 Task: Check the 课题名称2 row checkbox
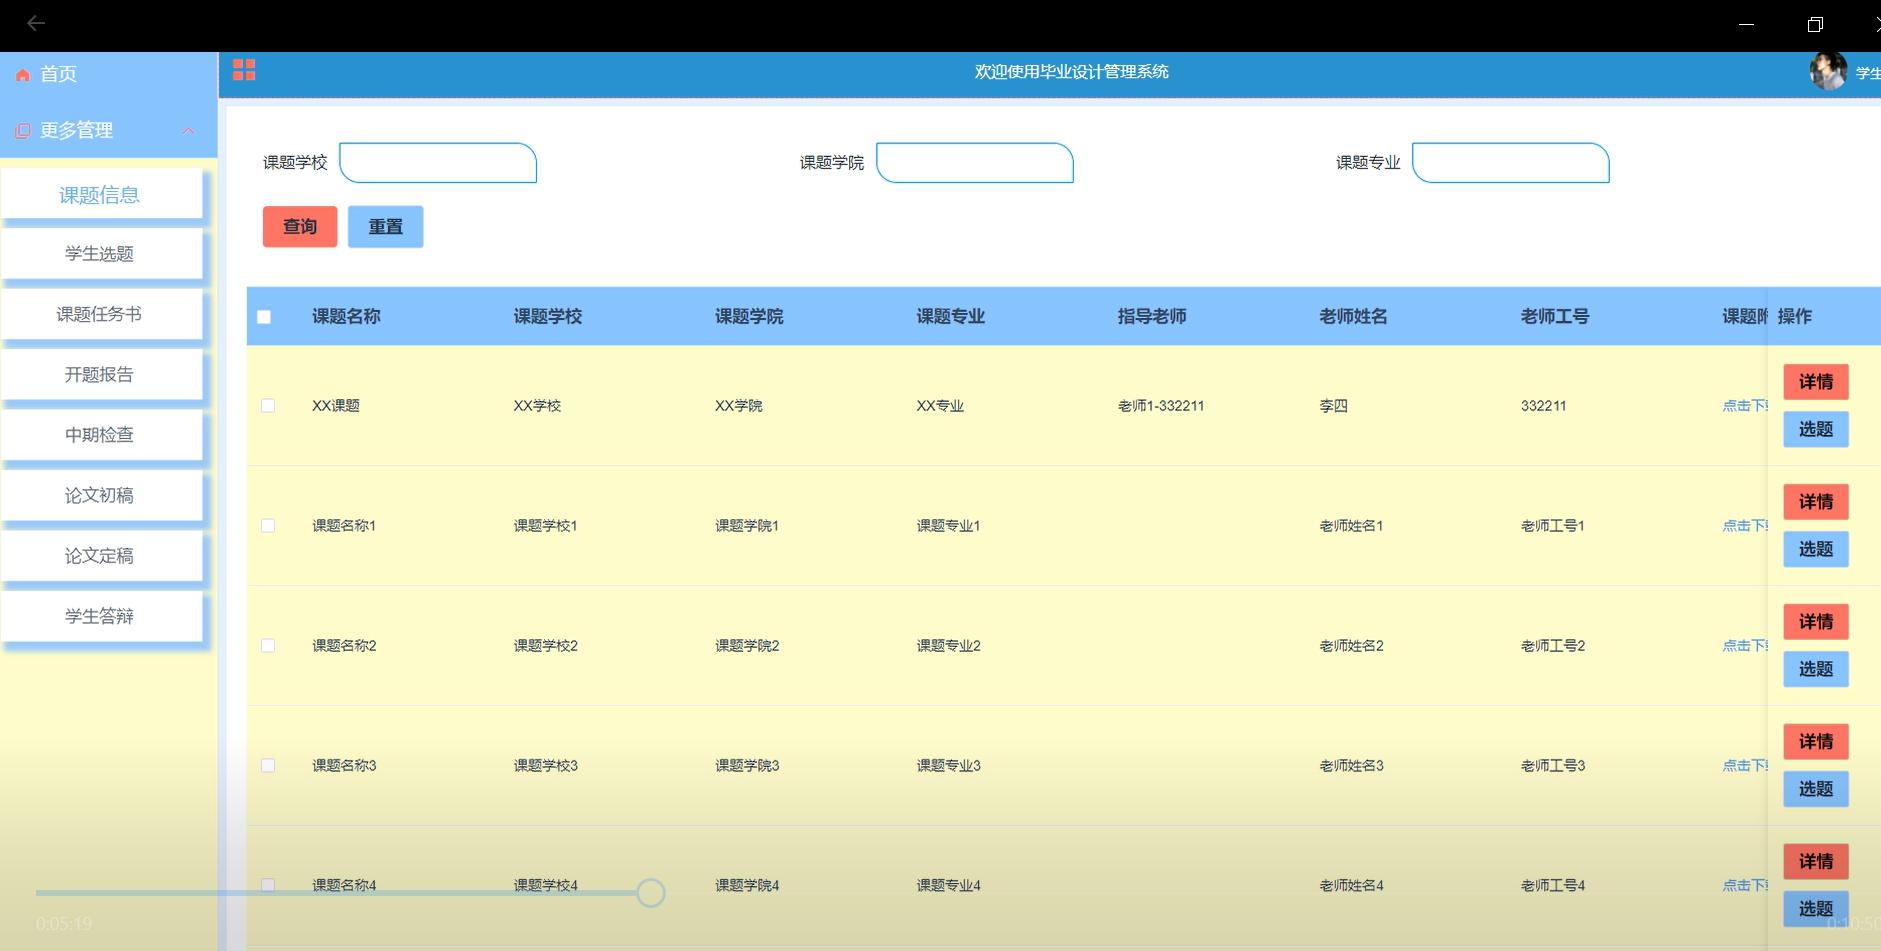point(268,646)
